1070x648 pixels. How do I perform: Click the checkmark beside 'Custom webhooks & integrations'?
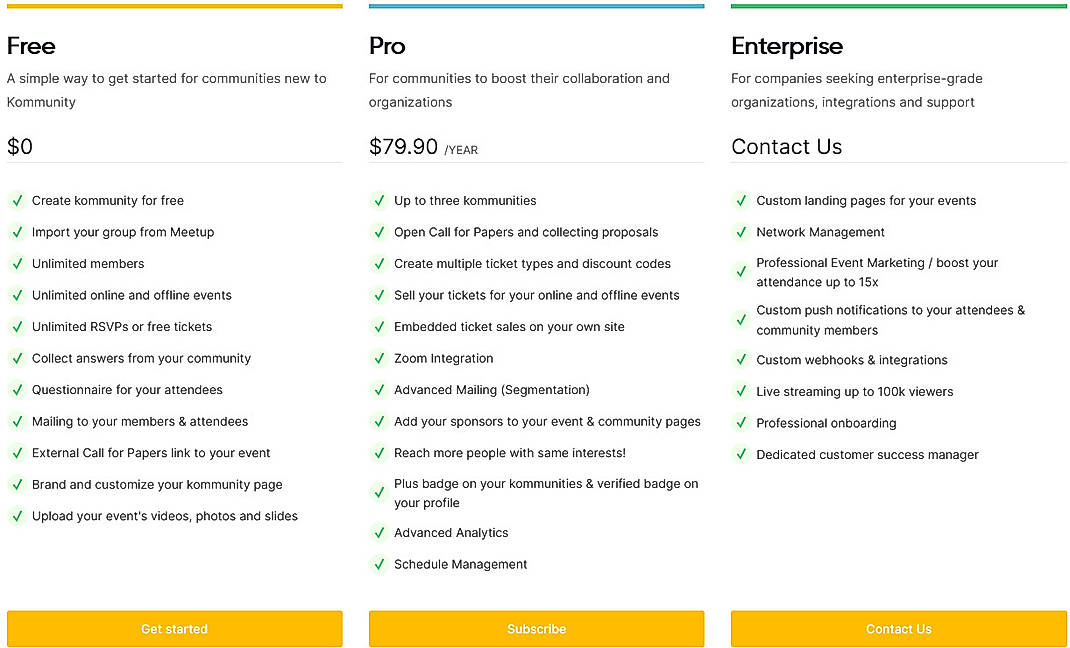click(741, 360)
